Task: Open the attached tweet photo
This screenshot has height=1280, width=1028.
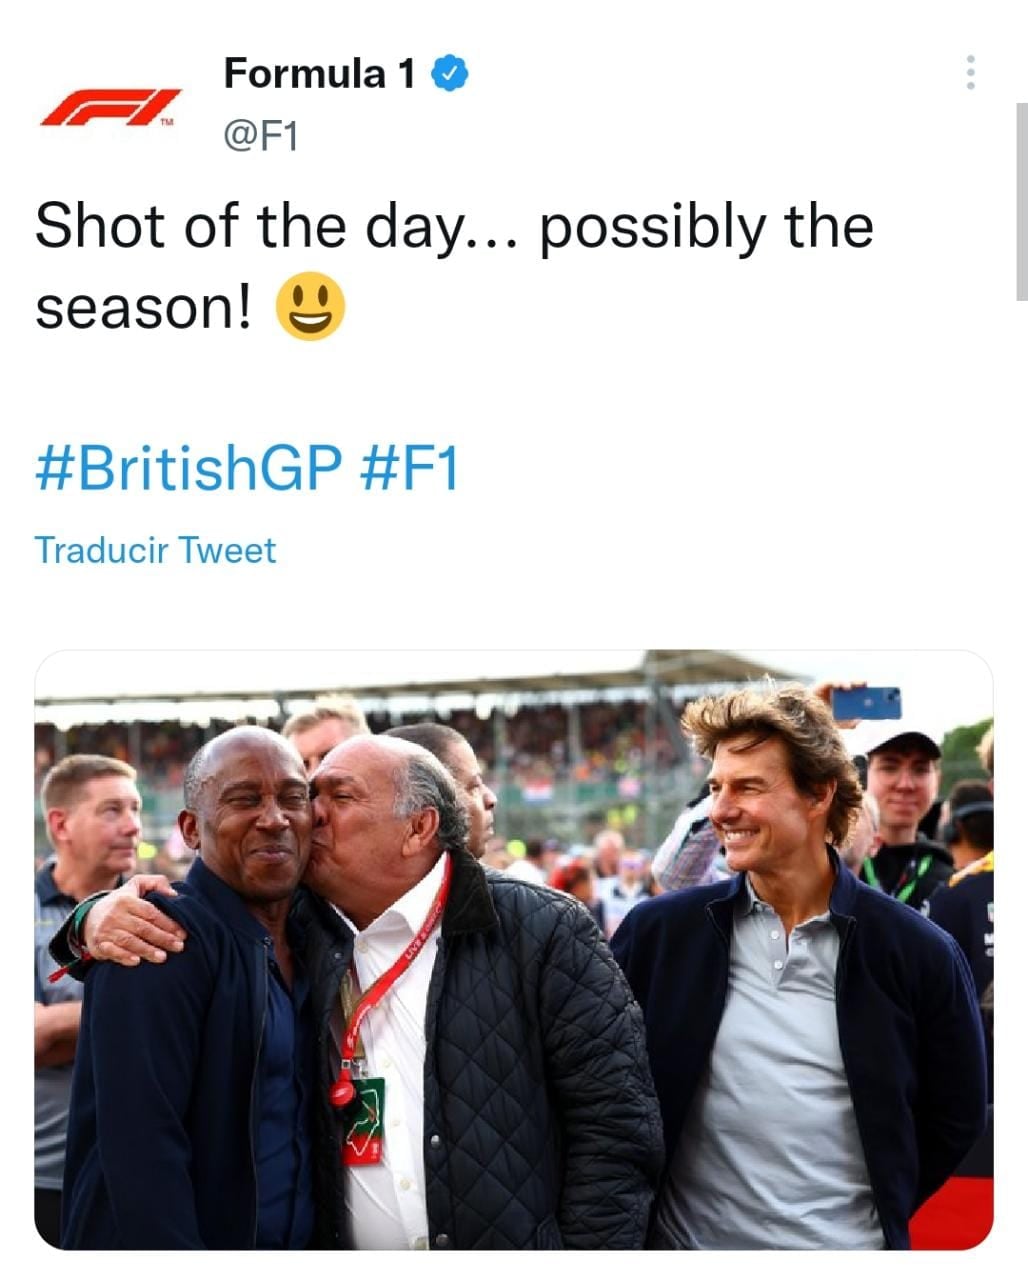Action: (514, 950)
